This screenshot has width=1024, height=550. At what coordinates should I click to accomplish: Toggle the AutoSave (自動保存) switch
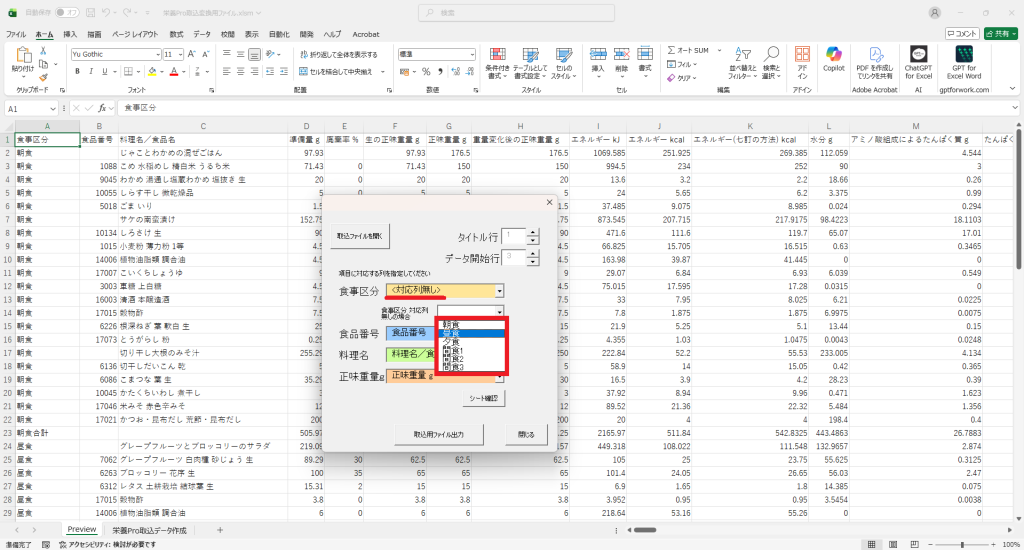pos(68,12)
